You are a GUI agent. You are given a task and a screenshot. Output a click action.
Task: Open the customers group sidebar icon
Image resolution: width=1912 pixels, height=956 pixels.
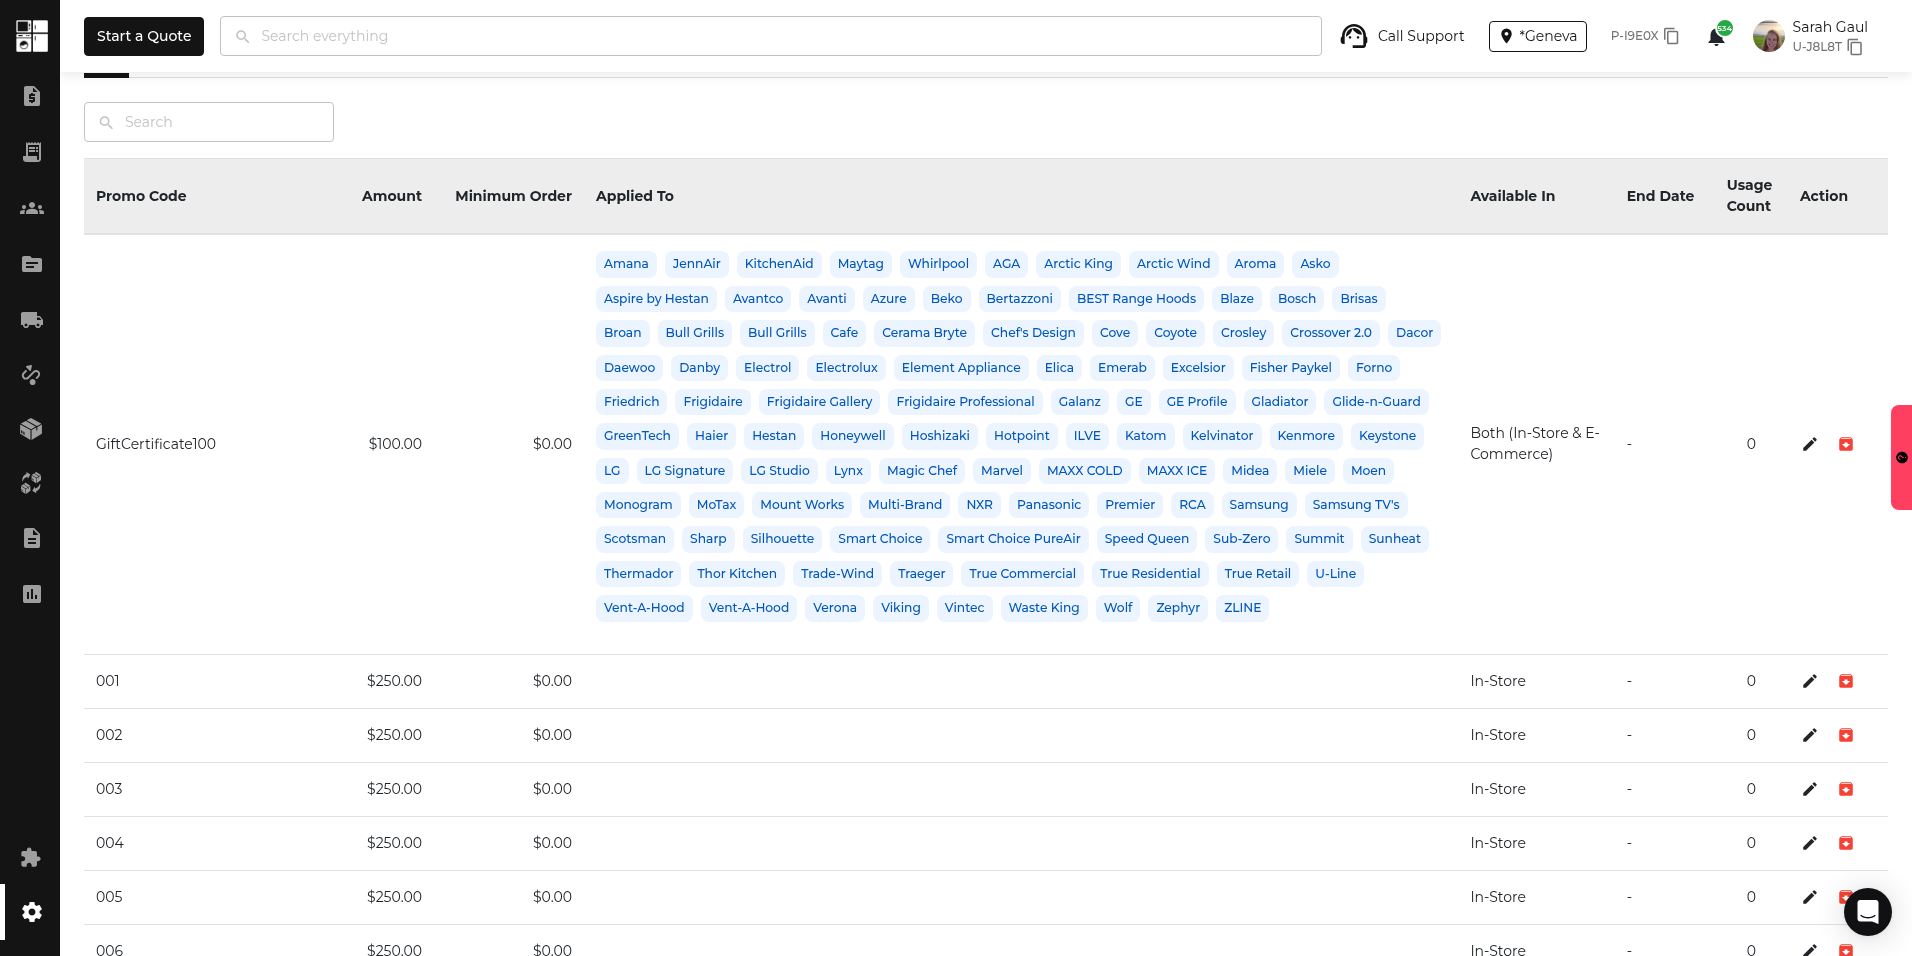32,208
